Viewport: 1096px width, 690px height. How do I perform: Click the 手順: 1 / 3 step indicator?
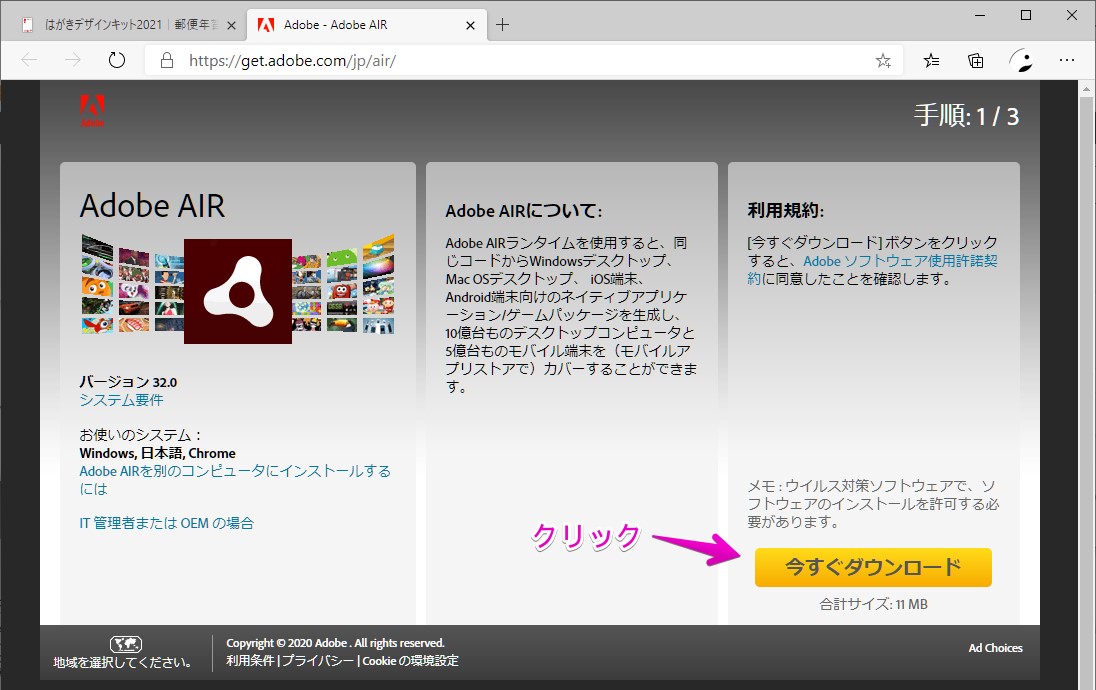pos(967,115)
